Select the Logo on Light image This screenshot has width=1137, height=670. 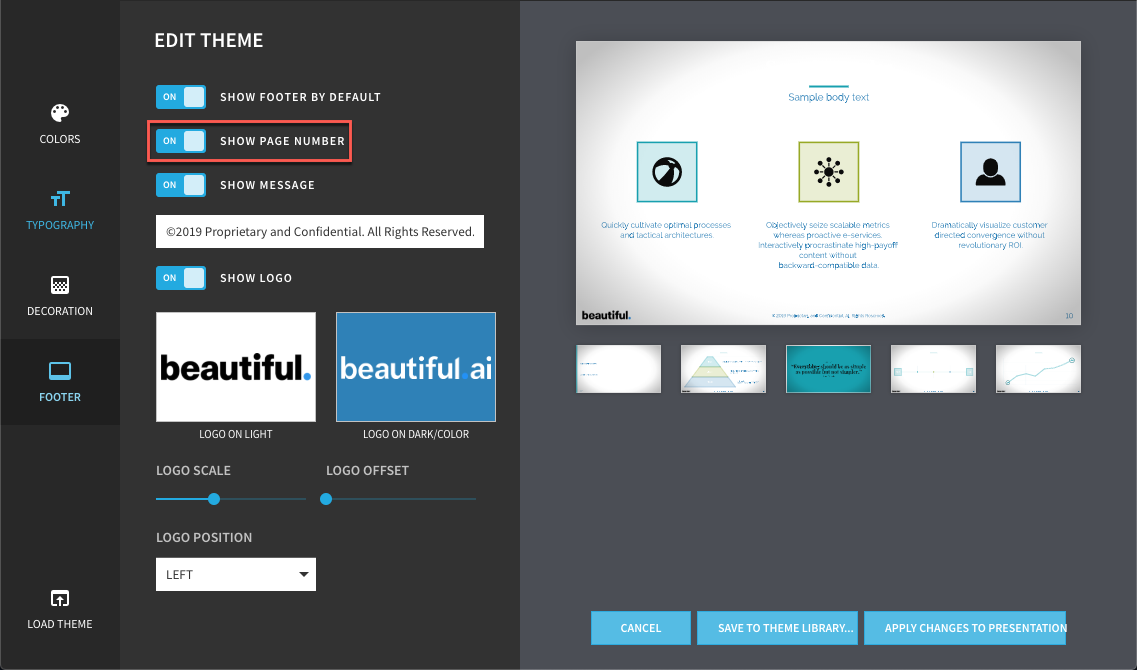click(x=236, y=367)
